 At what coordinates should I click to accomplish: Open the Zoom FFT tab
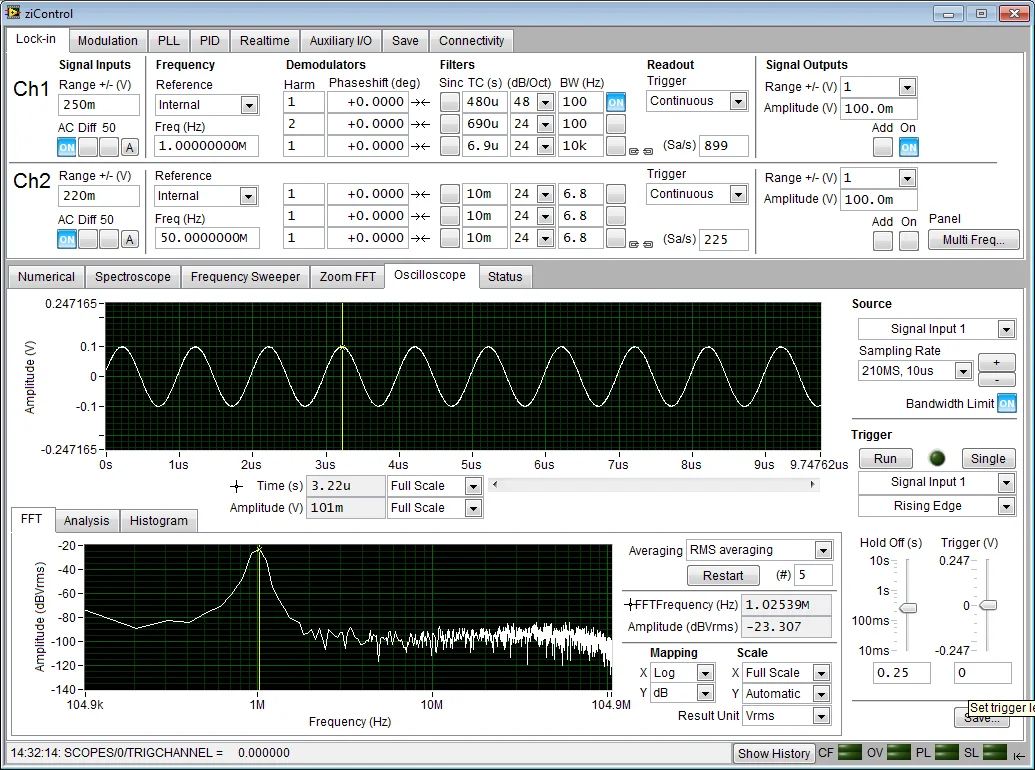(x=347, y=277)
